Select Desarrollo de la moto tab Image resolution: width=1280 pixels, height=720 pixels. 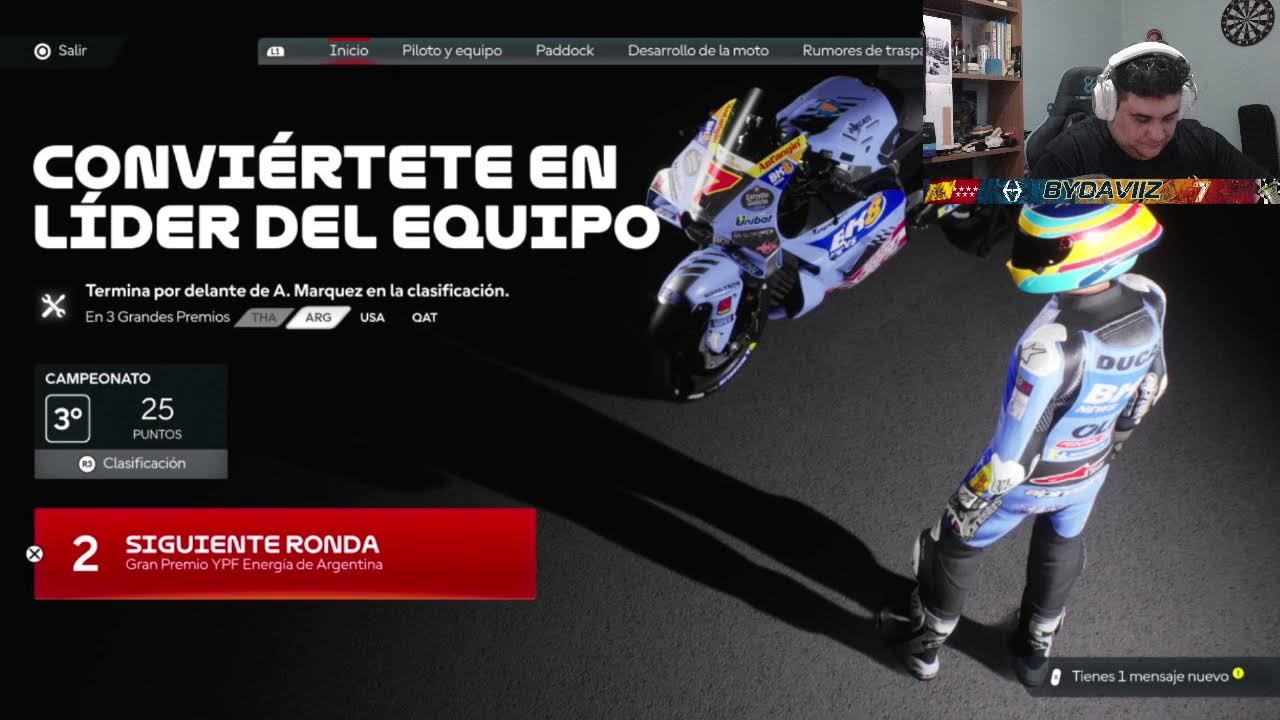click(698, 50)
